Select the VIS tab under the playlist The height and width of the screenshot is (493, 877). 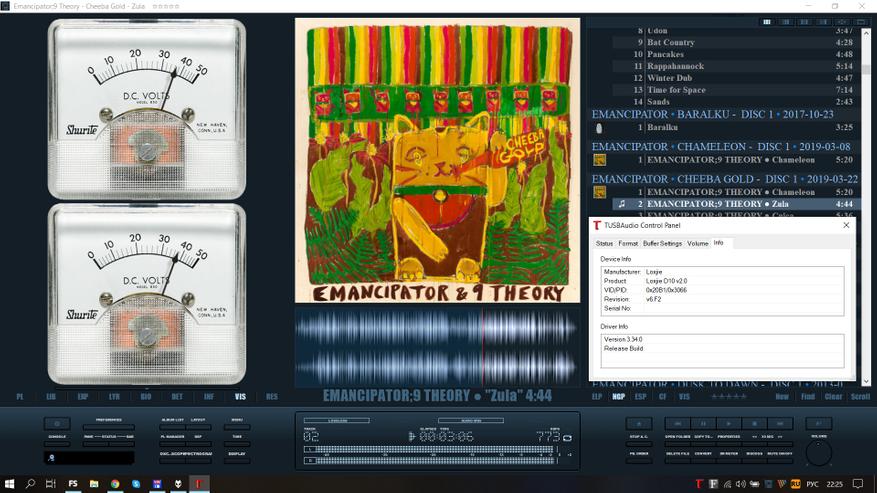coord(684,396)
